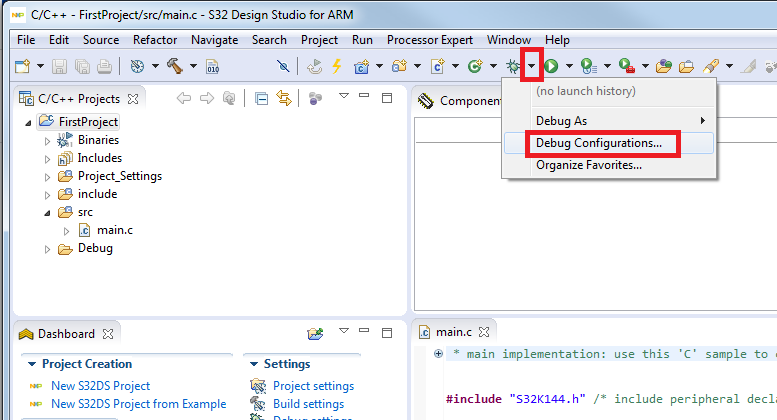Click the External Tools run icon with toolbox
Viewport: 777px width, 420px height.
click(x=627, y=66)
